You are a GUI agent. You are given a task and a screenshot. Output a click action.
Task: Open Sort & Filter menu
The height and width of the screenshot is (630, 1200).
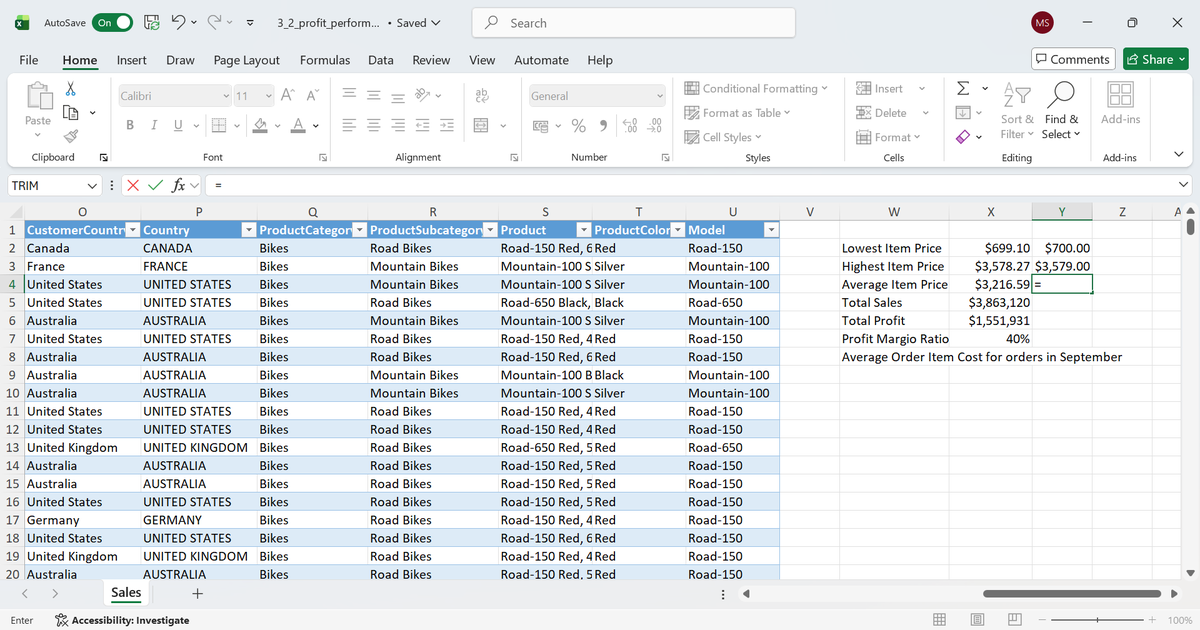click(x=1018, y=110)
